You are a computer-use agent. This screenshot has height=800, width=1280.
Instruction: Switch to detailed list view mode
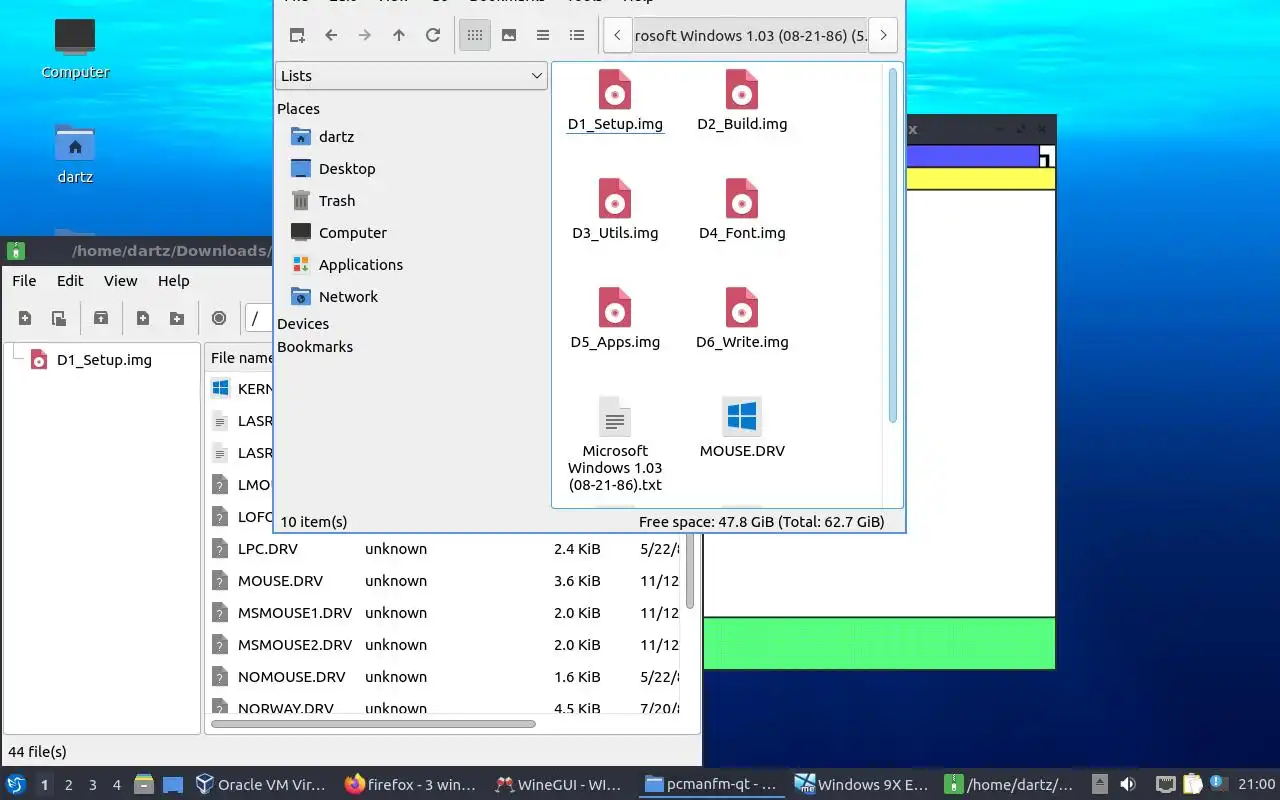(577, 35)
